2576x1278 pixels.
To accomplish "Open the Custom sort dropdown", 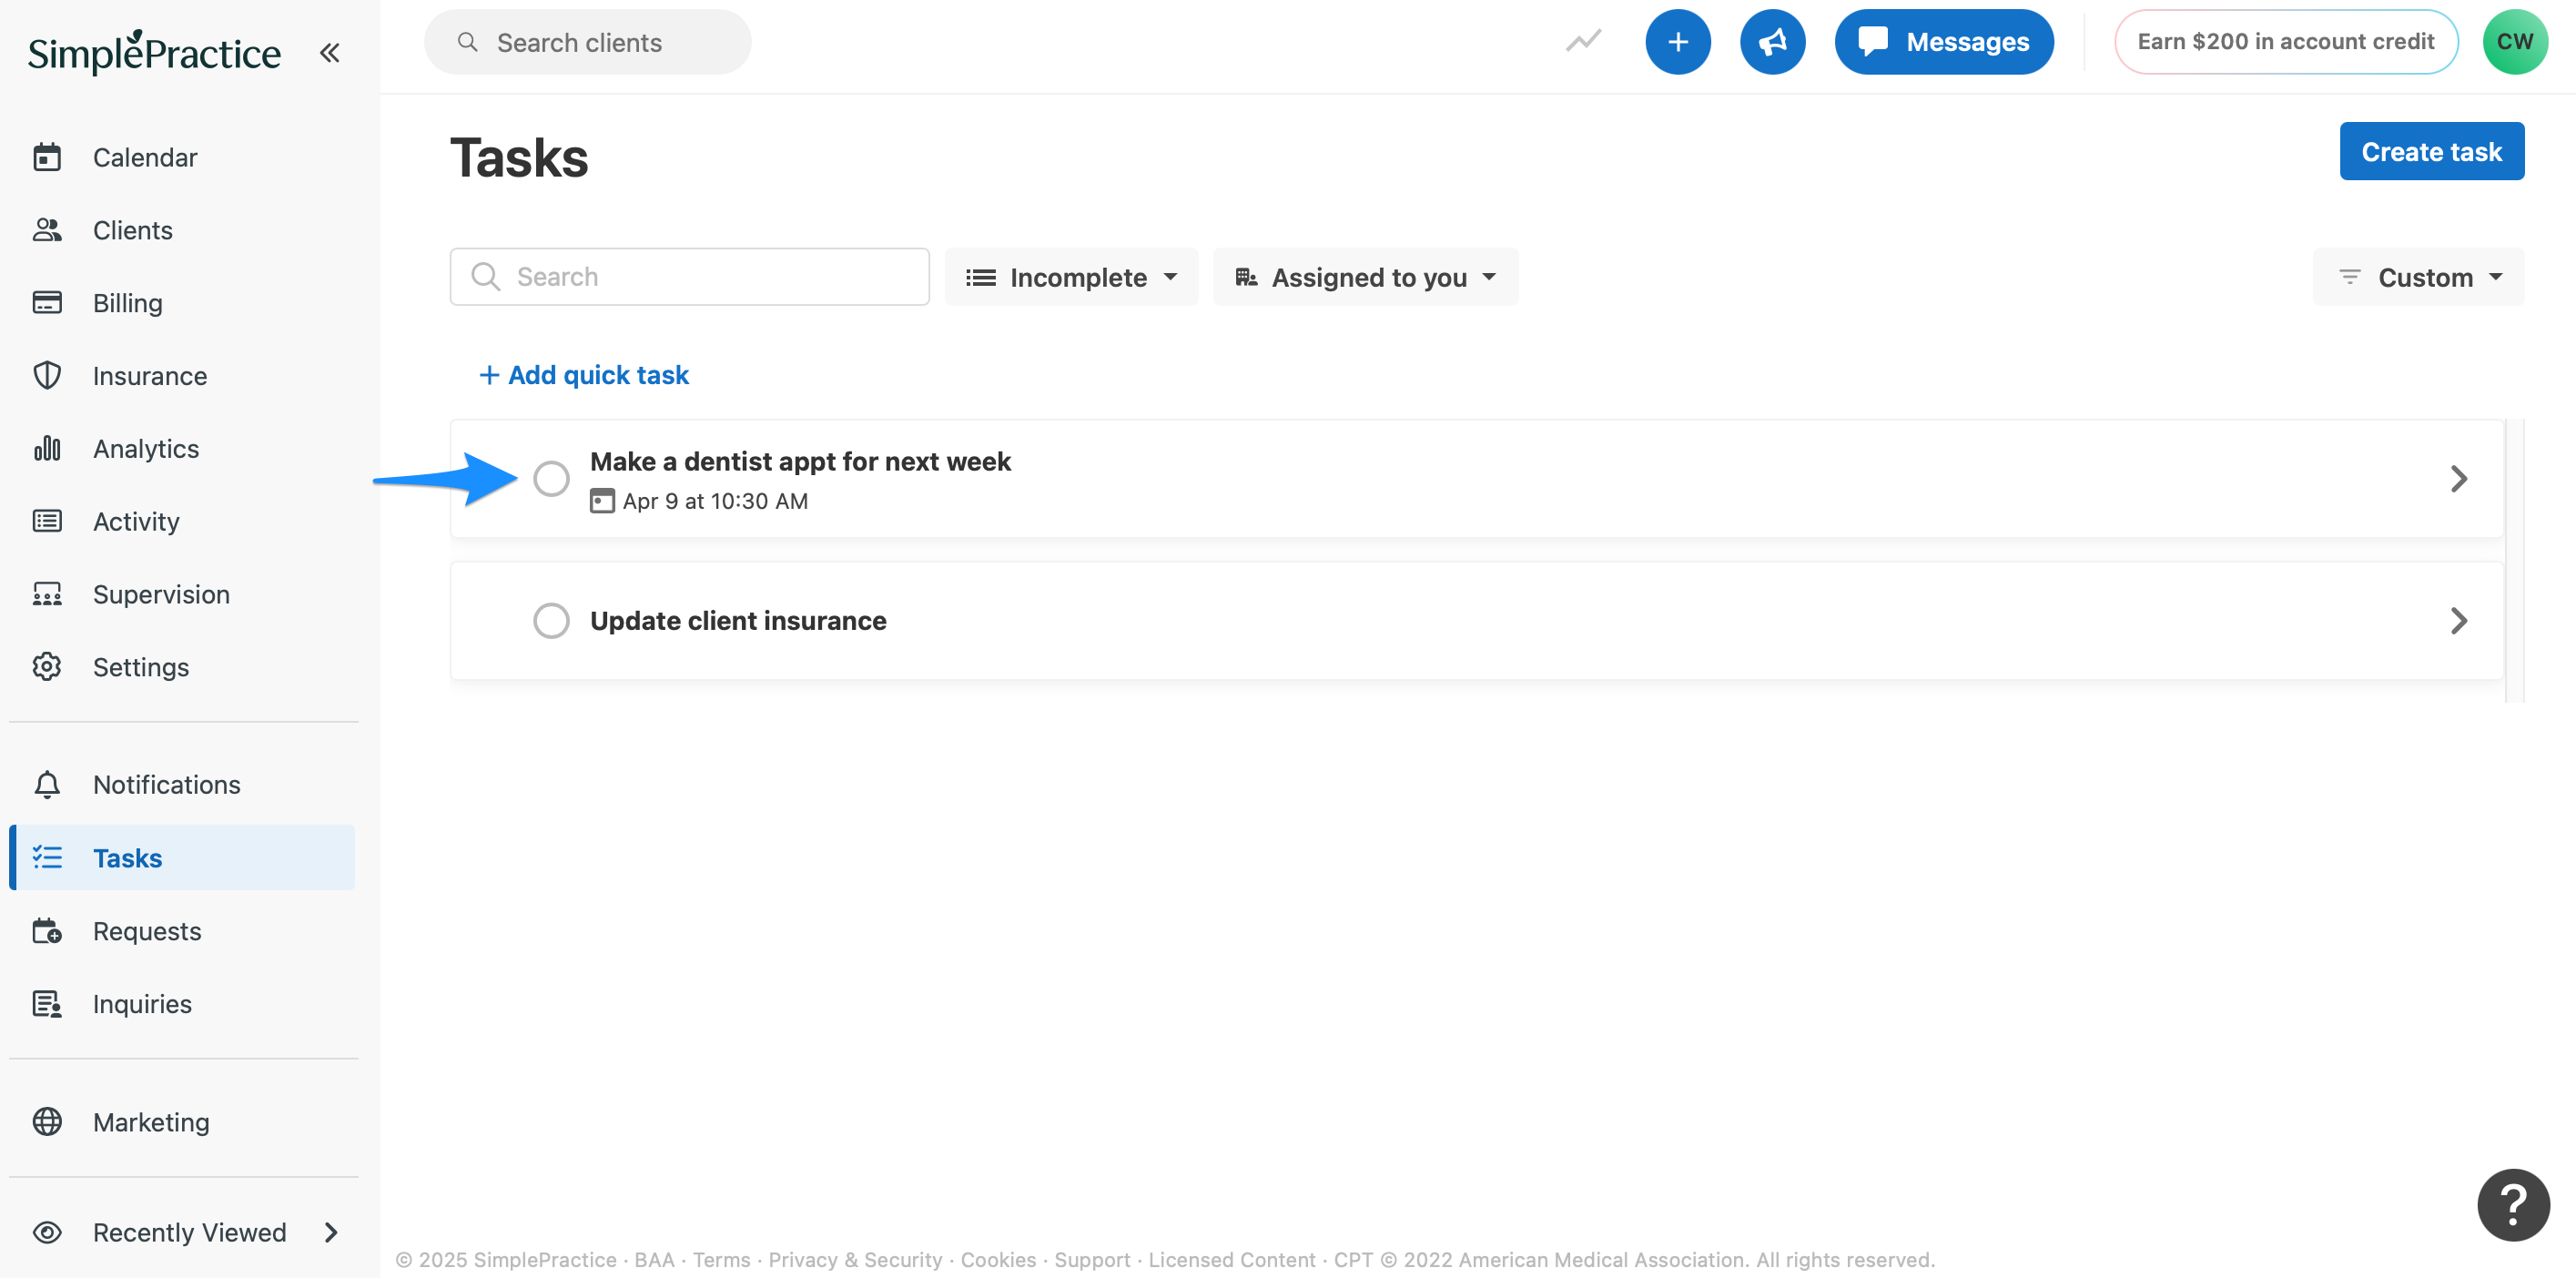I will coord(2418,277).
